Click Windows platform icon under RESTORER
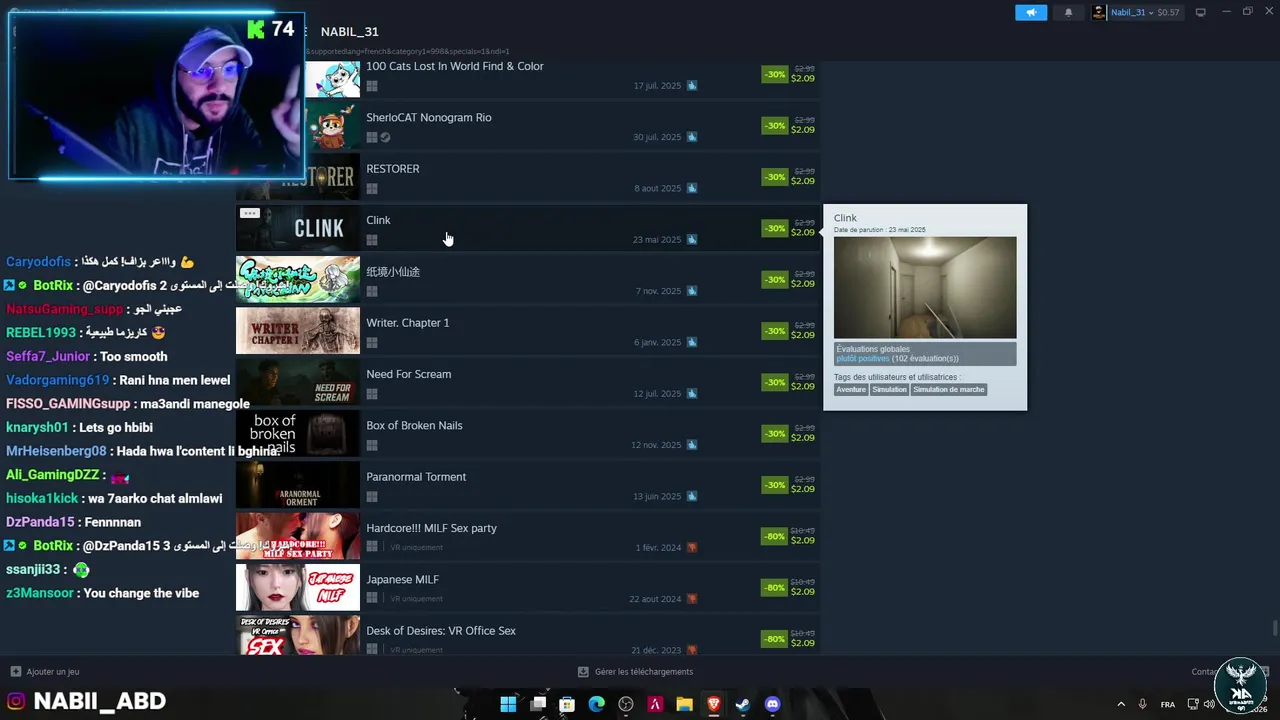Image resolution: width=1280 pixels, height=720 pixels. tap(372, 188)
